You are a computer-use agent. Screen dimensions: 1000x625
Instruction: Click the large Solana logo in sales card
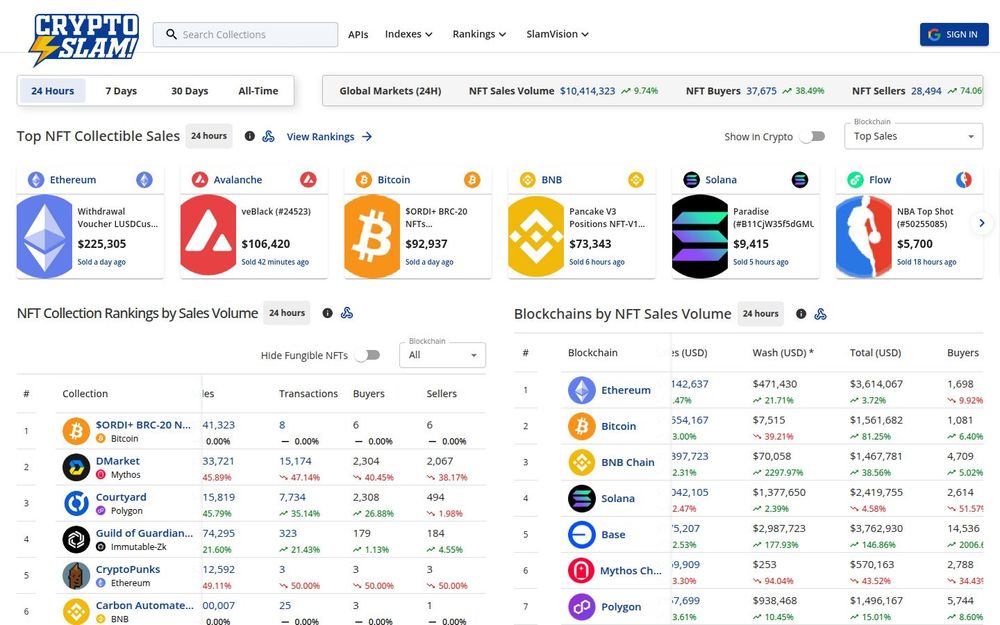coord(700,237)
